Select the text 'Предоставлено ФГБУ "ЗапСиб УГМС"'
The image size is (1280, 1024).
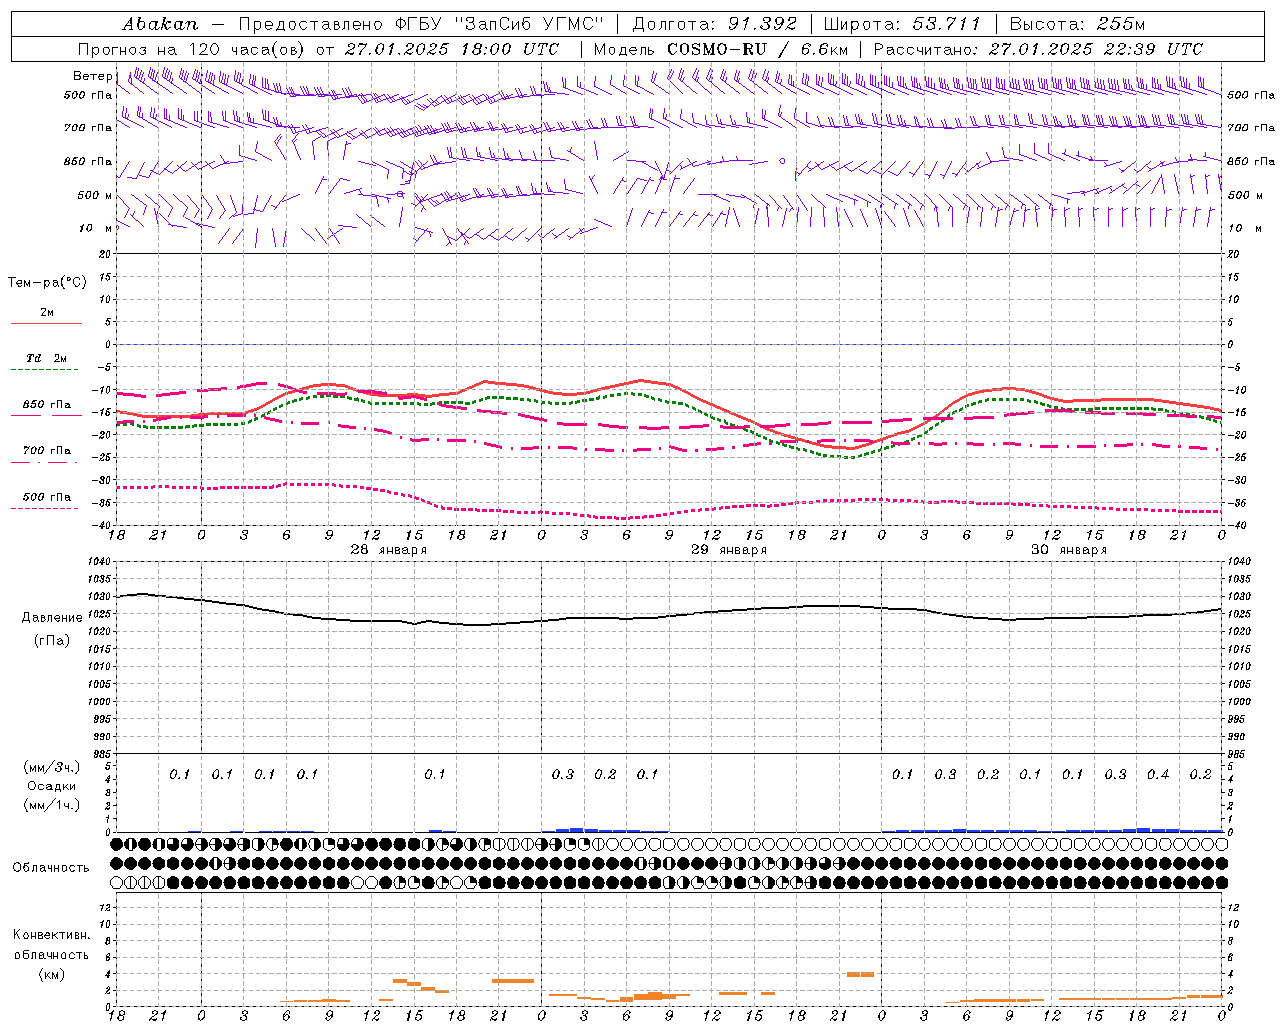(x=421, y=24)
